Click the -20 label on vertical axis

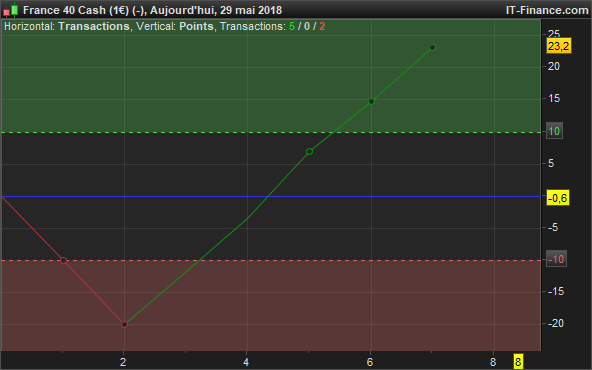click(555, 323)
